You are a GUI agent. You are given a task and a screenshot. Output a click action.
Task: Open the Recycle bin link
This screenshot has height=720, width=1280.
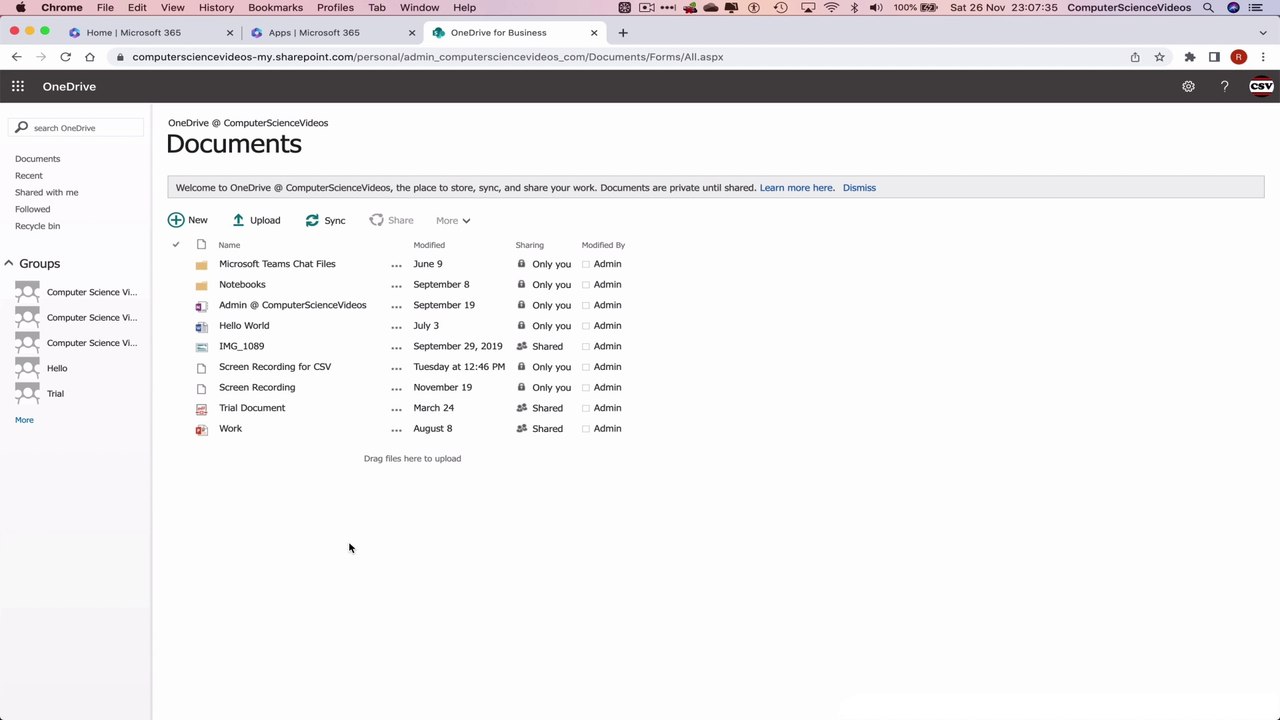click(x=37, y=226)
